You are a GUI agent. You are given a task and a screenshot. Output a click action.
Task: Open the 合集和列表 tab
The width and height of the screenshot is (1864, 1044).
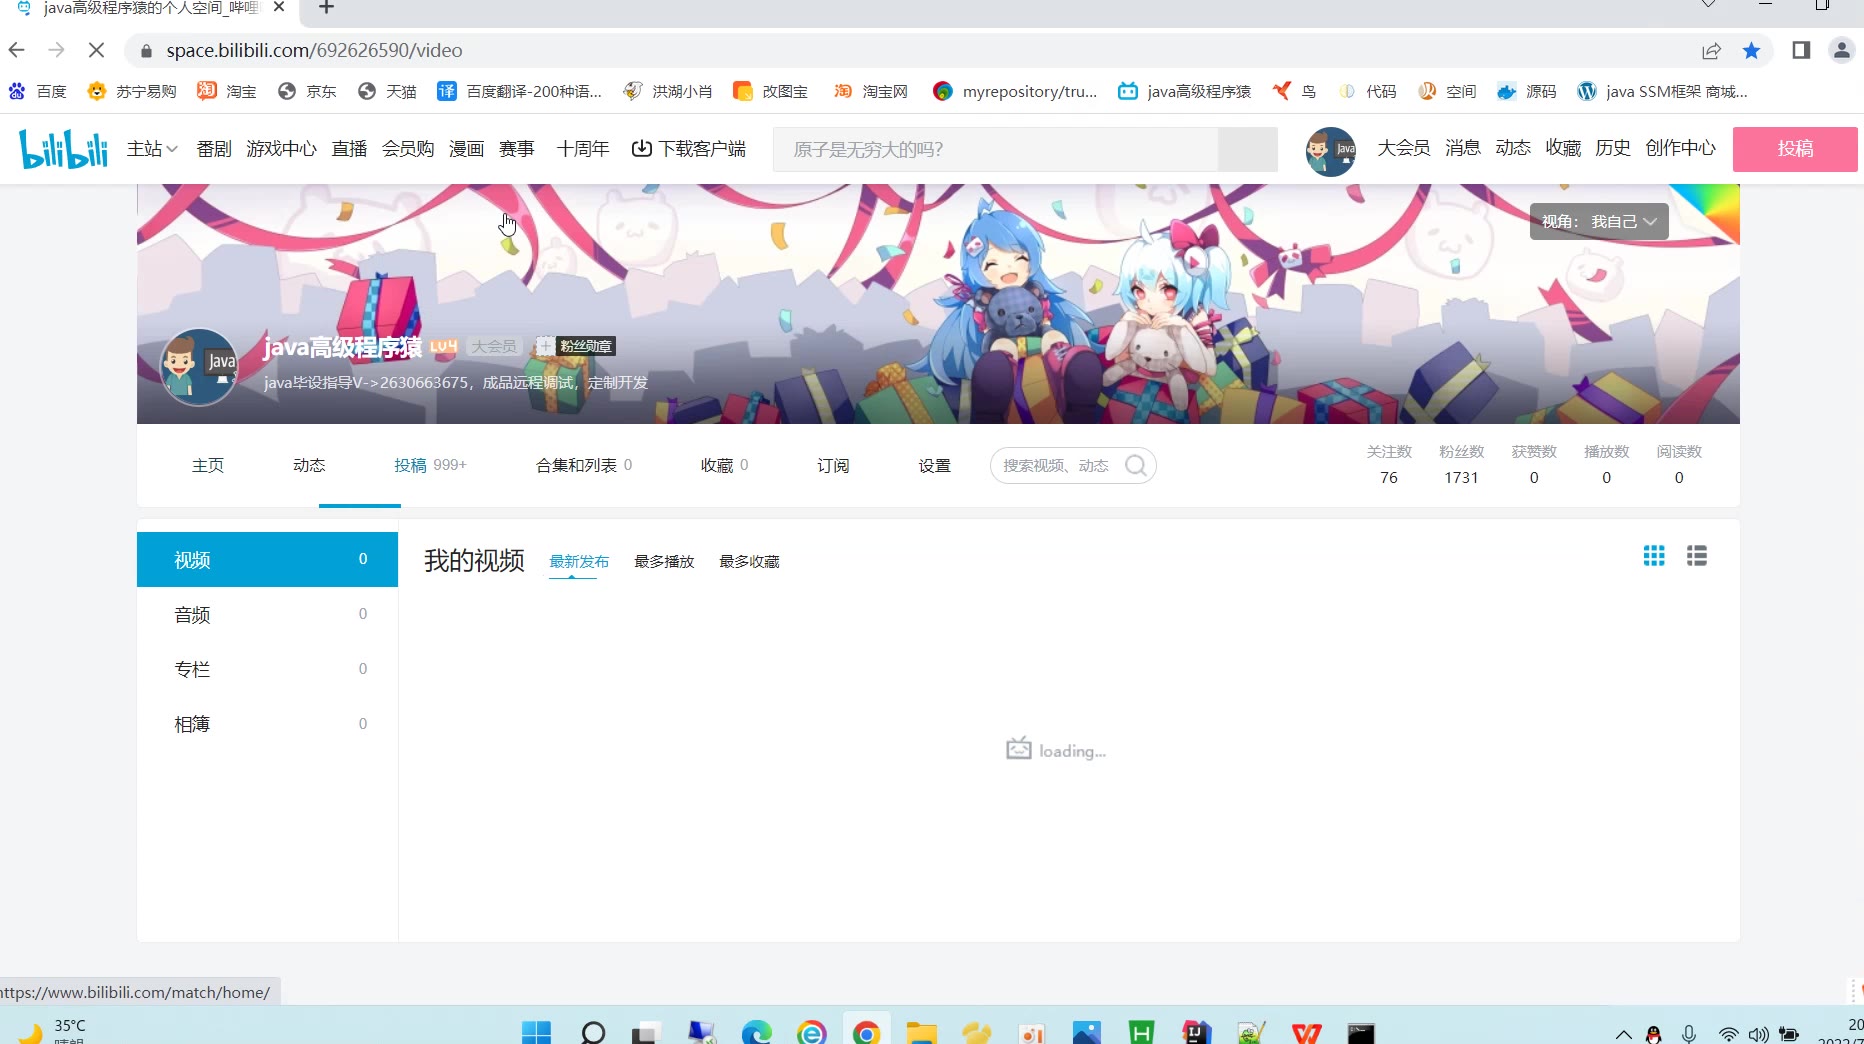coord(584,466)
